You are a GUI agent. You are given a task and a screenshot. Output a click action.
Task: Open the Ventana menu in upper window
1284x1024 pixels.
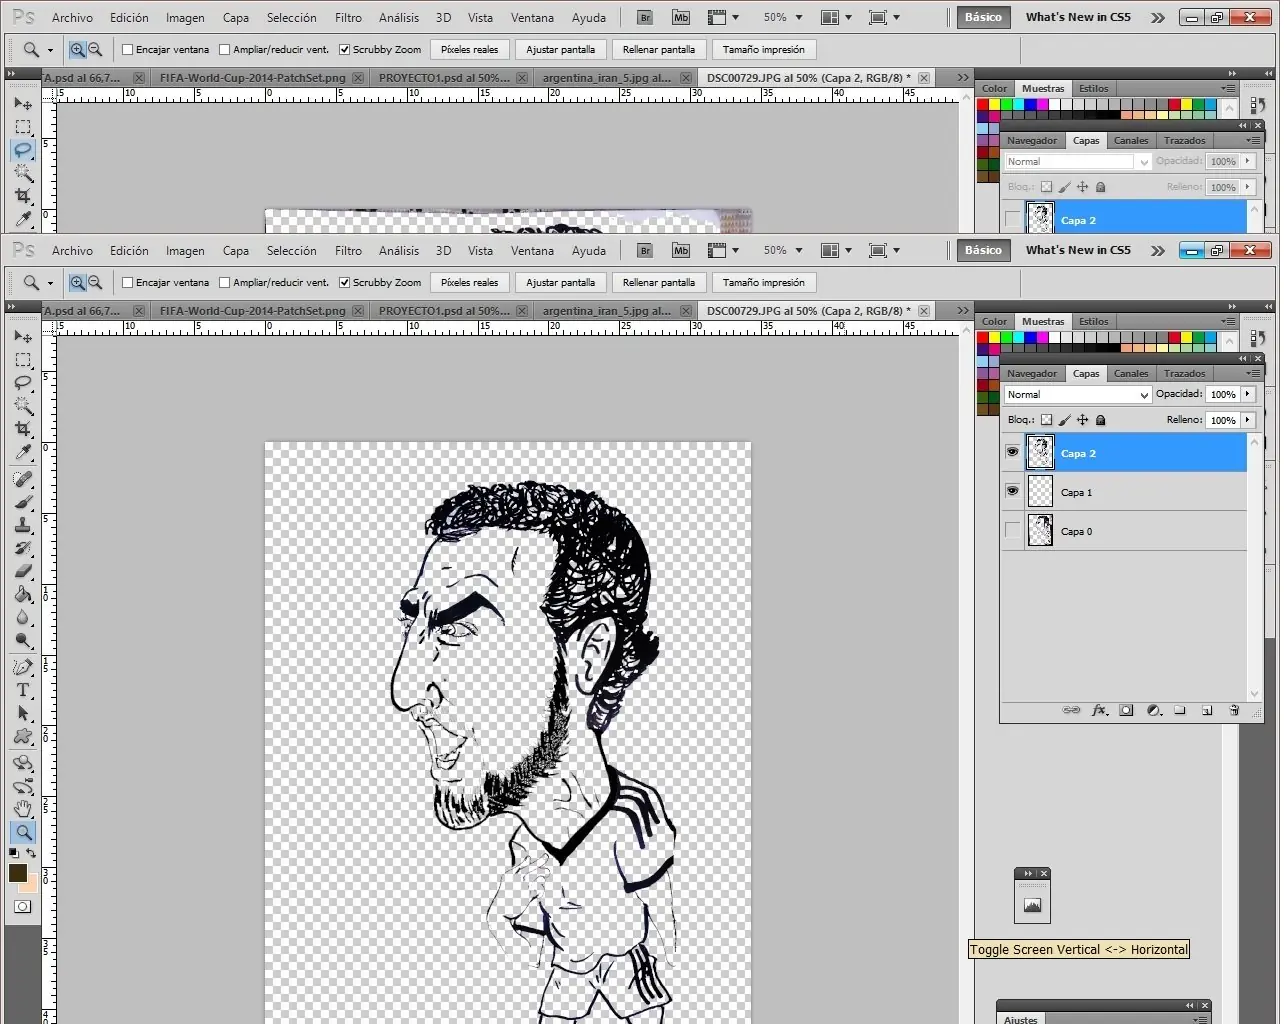(x=532, y=18)
